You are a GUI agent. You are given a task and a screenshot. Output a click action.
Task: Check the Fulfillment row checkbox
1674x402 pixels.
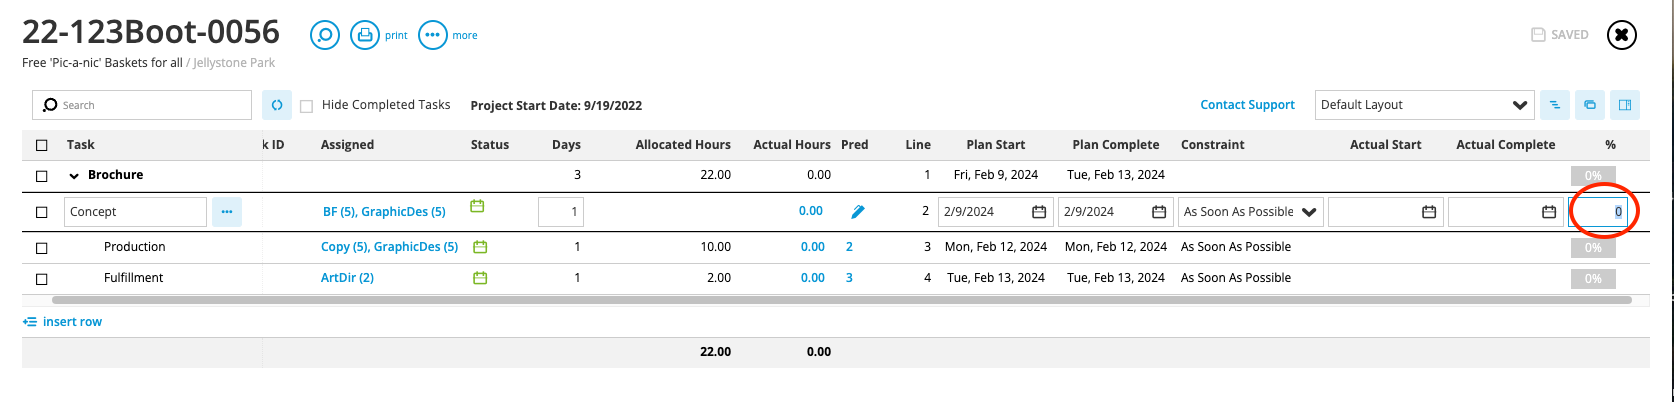42,279
